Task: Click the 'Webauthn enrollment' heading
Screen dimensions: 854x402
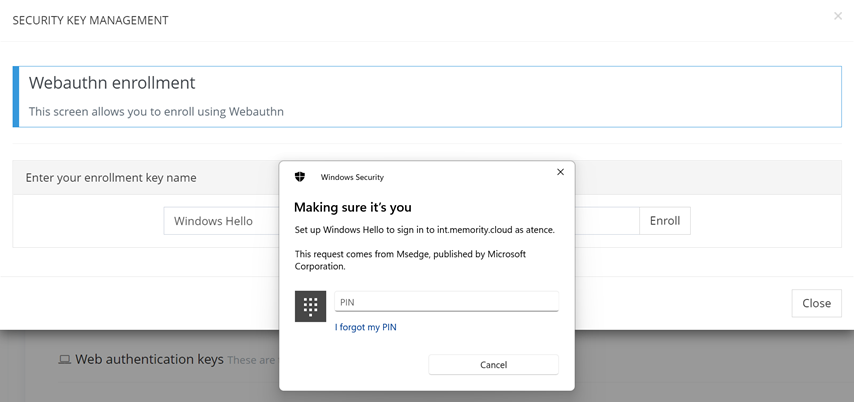Action: click(112, 83)
